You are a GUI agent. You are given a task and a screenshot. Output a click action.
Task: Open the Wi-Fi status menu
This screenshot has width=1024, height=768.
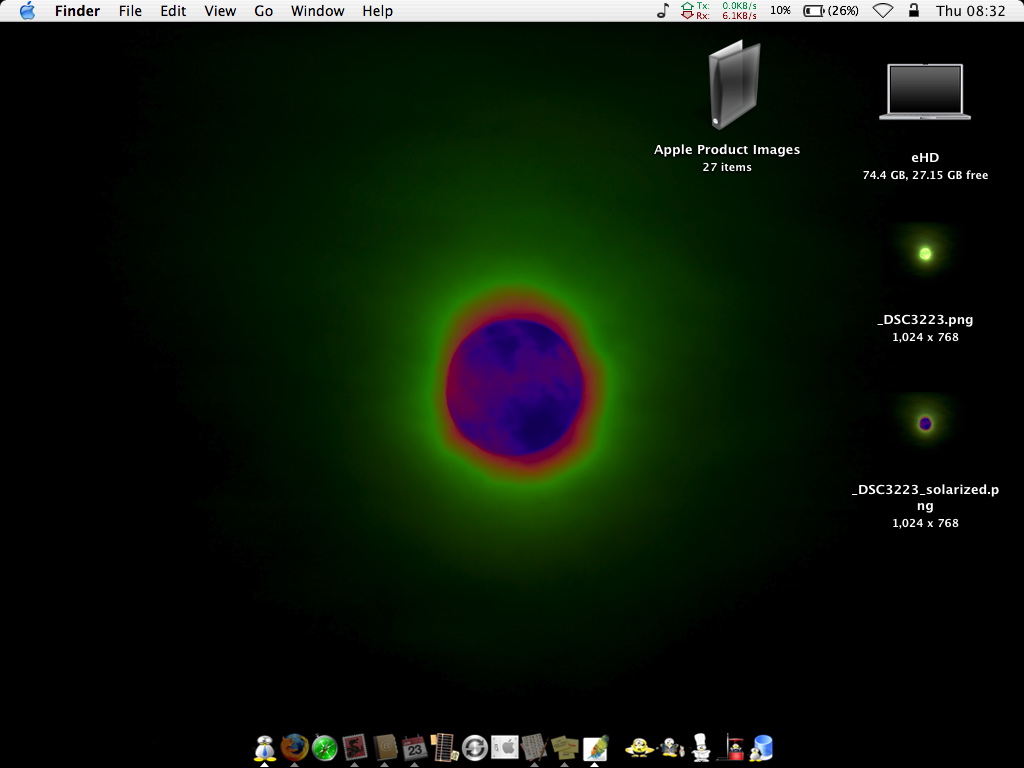pyautogui.click(x=882, y=11)
